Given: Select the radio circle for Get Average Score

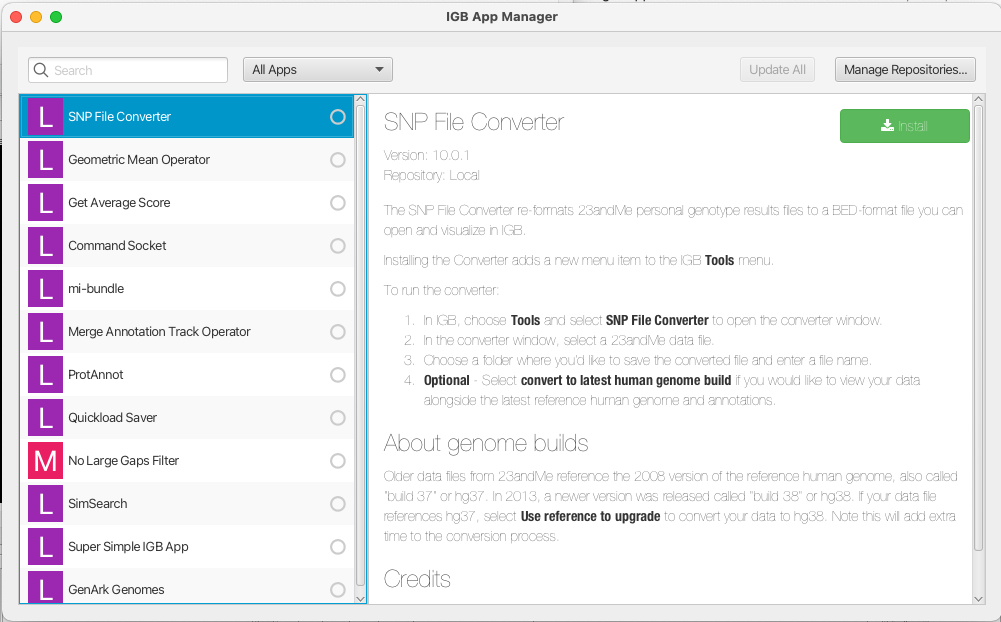Looking at the screenshot, I should click(x=337, y=203).
